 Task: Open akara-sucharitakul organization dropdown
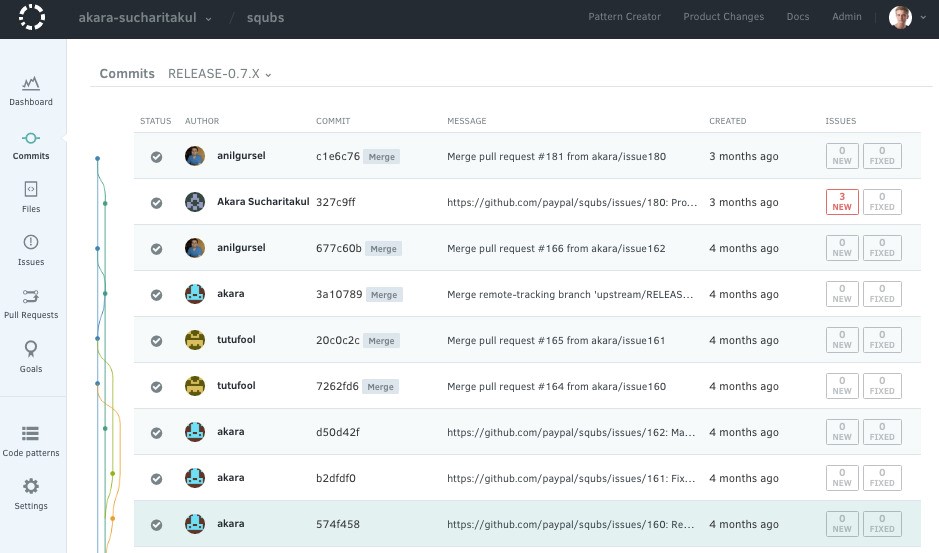coord(145,18)
